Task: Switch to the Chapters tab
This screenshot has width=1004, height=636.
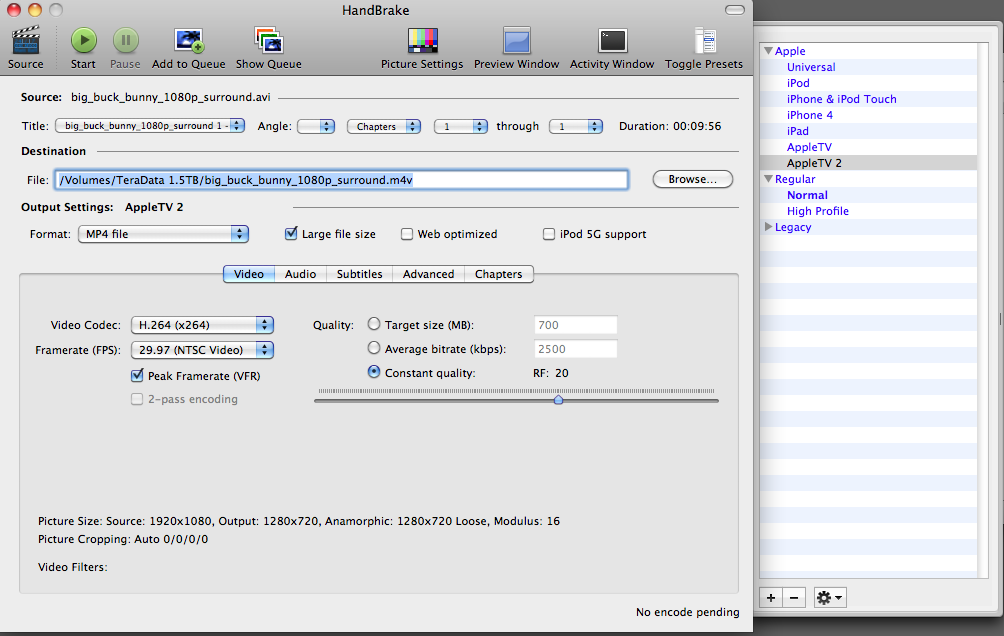Action: click(499, 274)
